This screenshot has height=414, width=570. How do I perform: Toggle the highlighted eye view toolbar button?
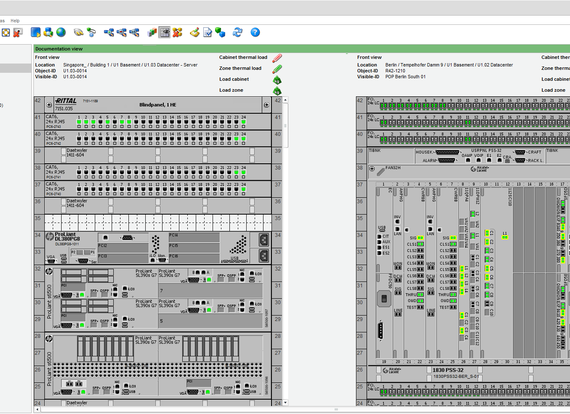164,33
